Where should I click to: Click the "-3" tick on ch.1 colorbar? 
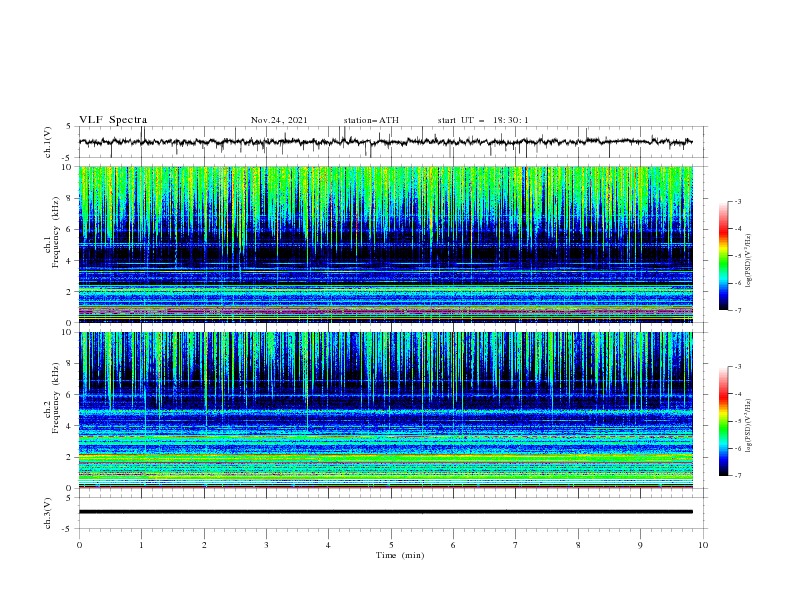pos(738,201)
